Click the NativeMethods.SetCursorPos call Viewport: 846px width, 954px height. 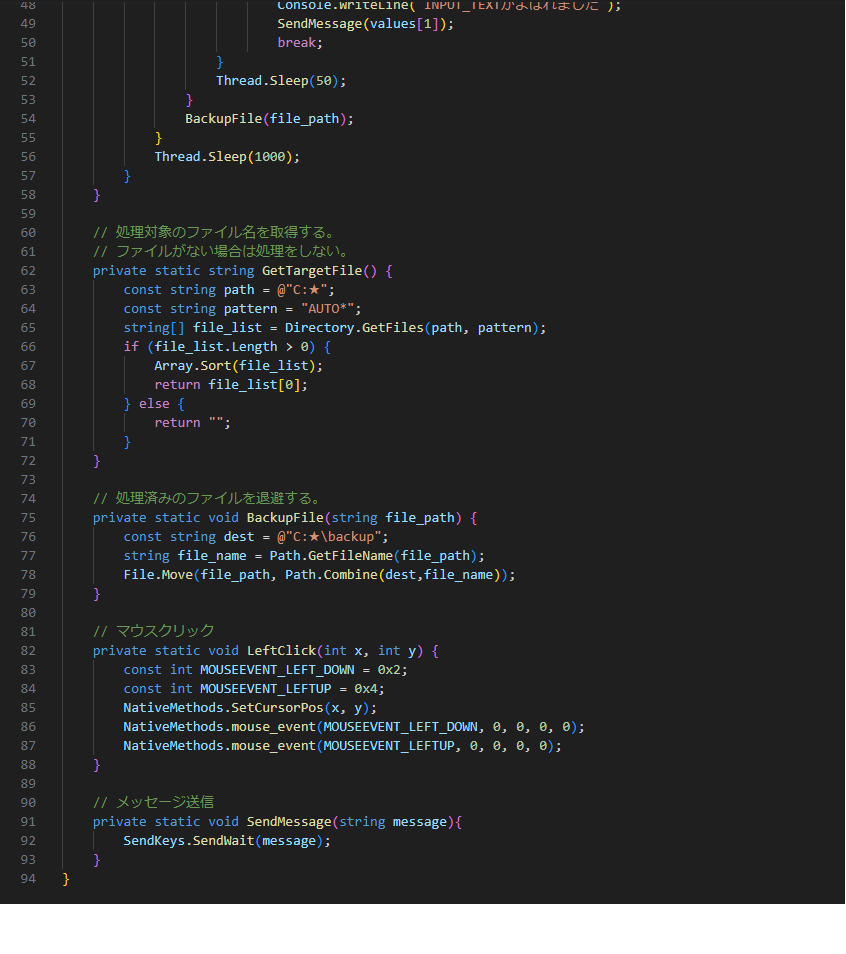point(226,708)
